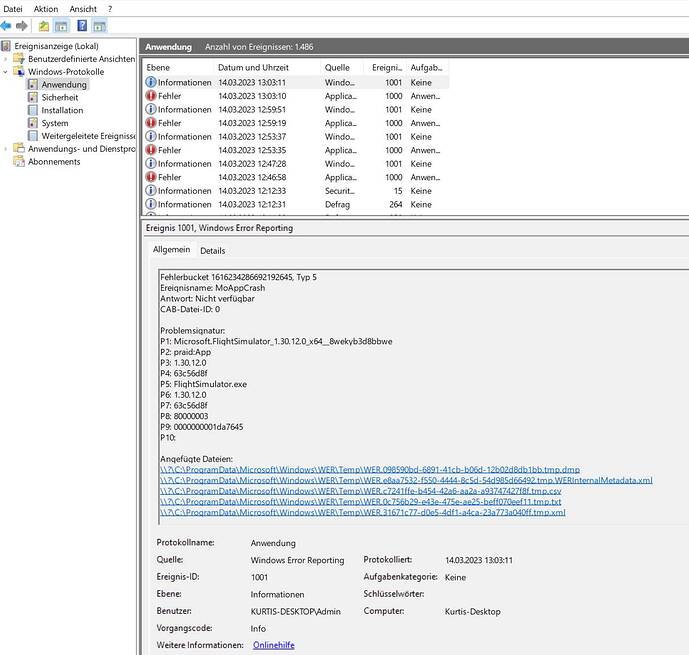This screenshot has height=655, width=689.
Task: Select Informationen event at 12:53:37
Action: [x=297, y=137]
